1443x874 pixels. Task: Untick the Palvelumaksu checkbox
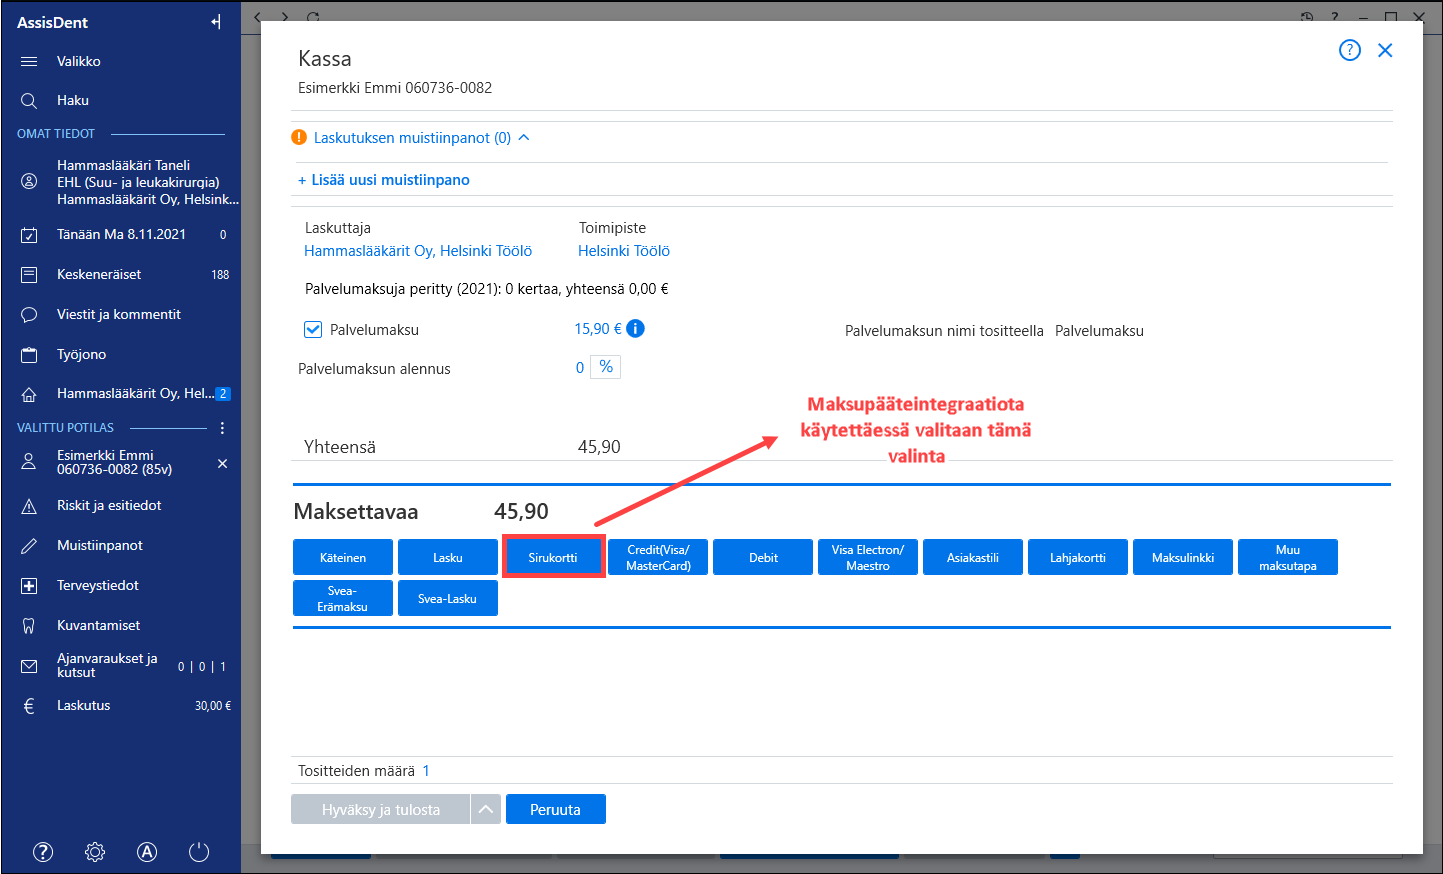(313, 329)
